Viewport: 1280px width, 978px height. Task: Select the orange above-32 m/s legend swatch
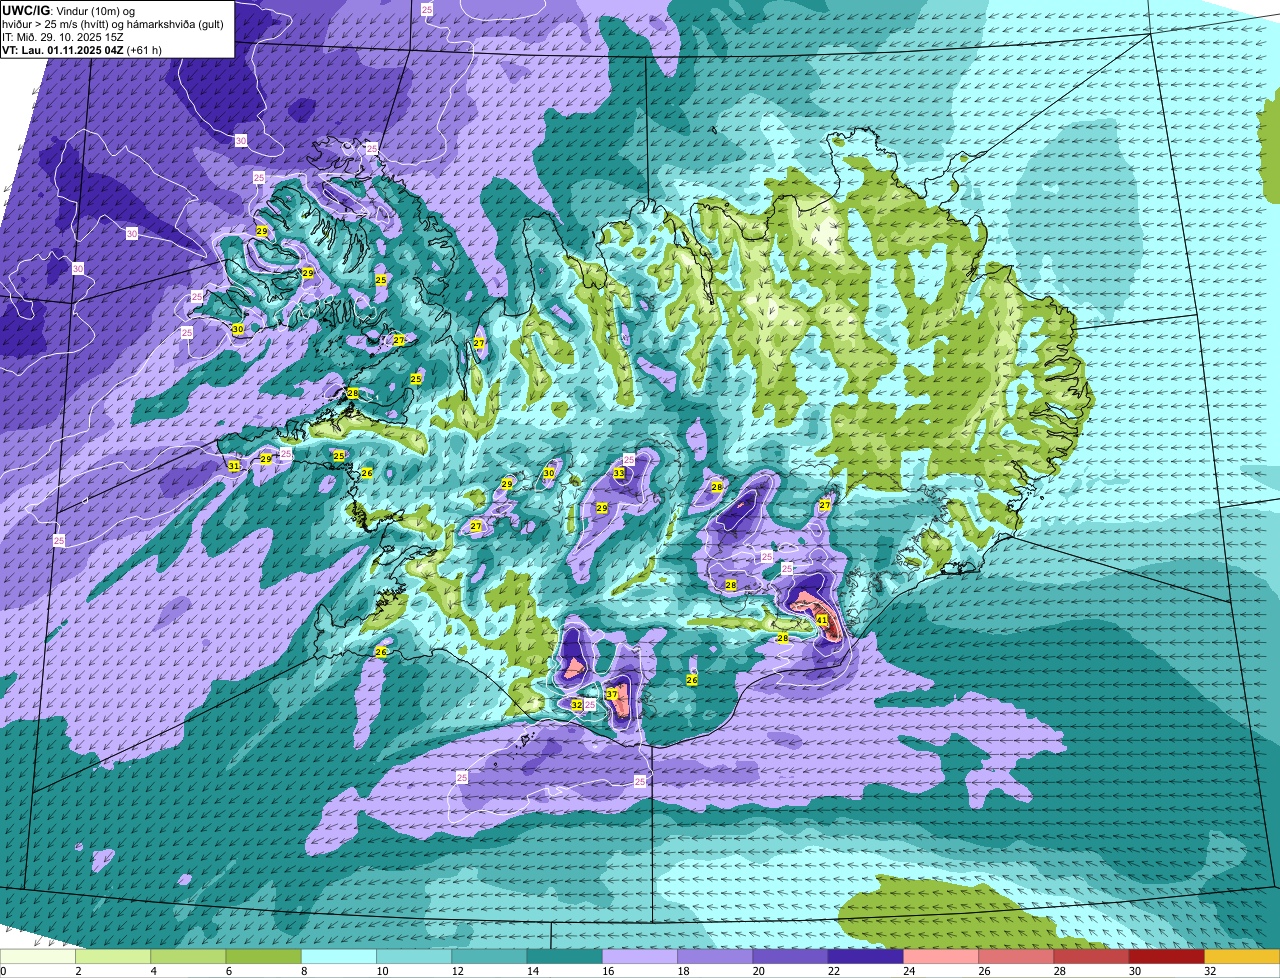(1242, 956)
